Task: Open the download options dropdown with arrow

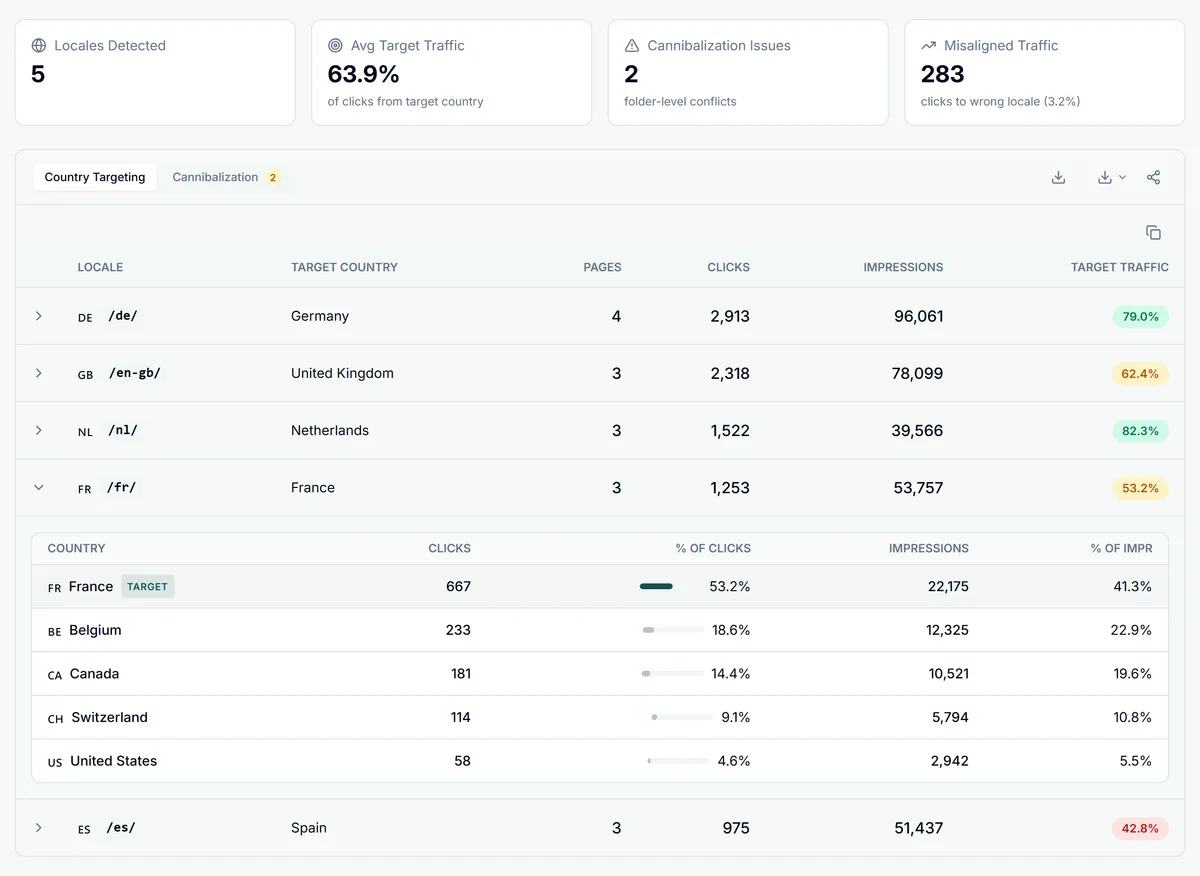Action: (x=1111, y=177)
